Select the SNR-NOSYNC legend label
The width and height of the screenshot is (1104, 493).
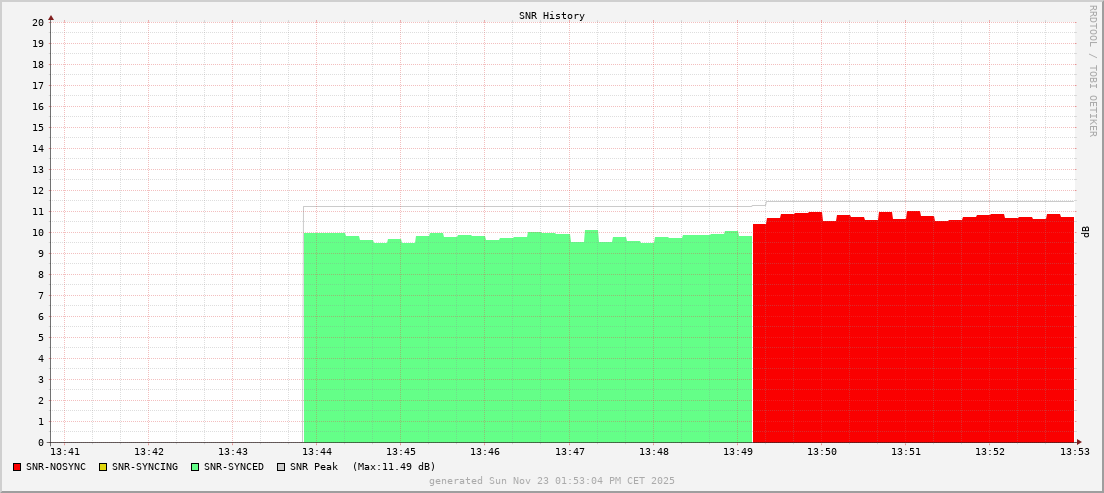56,467
